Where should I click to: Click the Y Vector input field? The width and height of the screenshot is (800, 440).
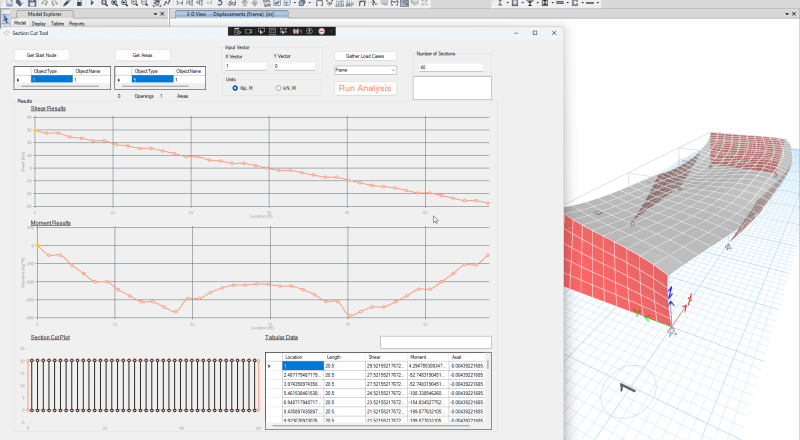(294, 66)
